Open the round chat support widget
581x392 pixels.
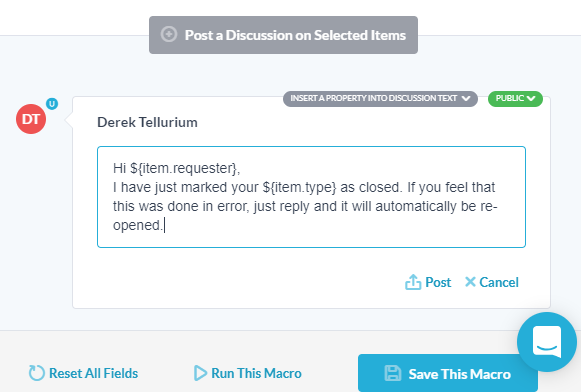547,342
